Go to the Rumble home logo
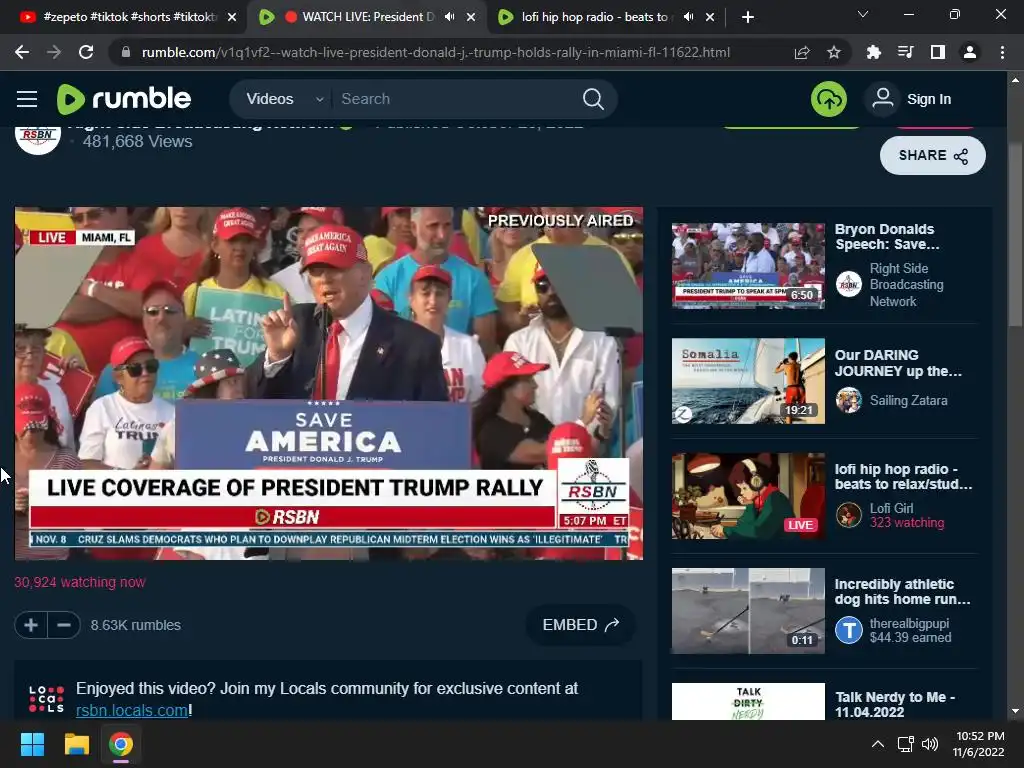Screen dimensions: 1024x768 [124, 99]
